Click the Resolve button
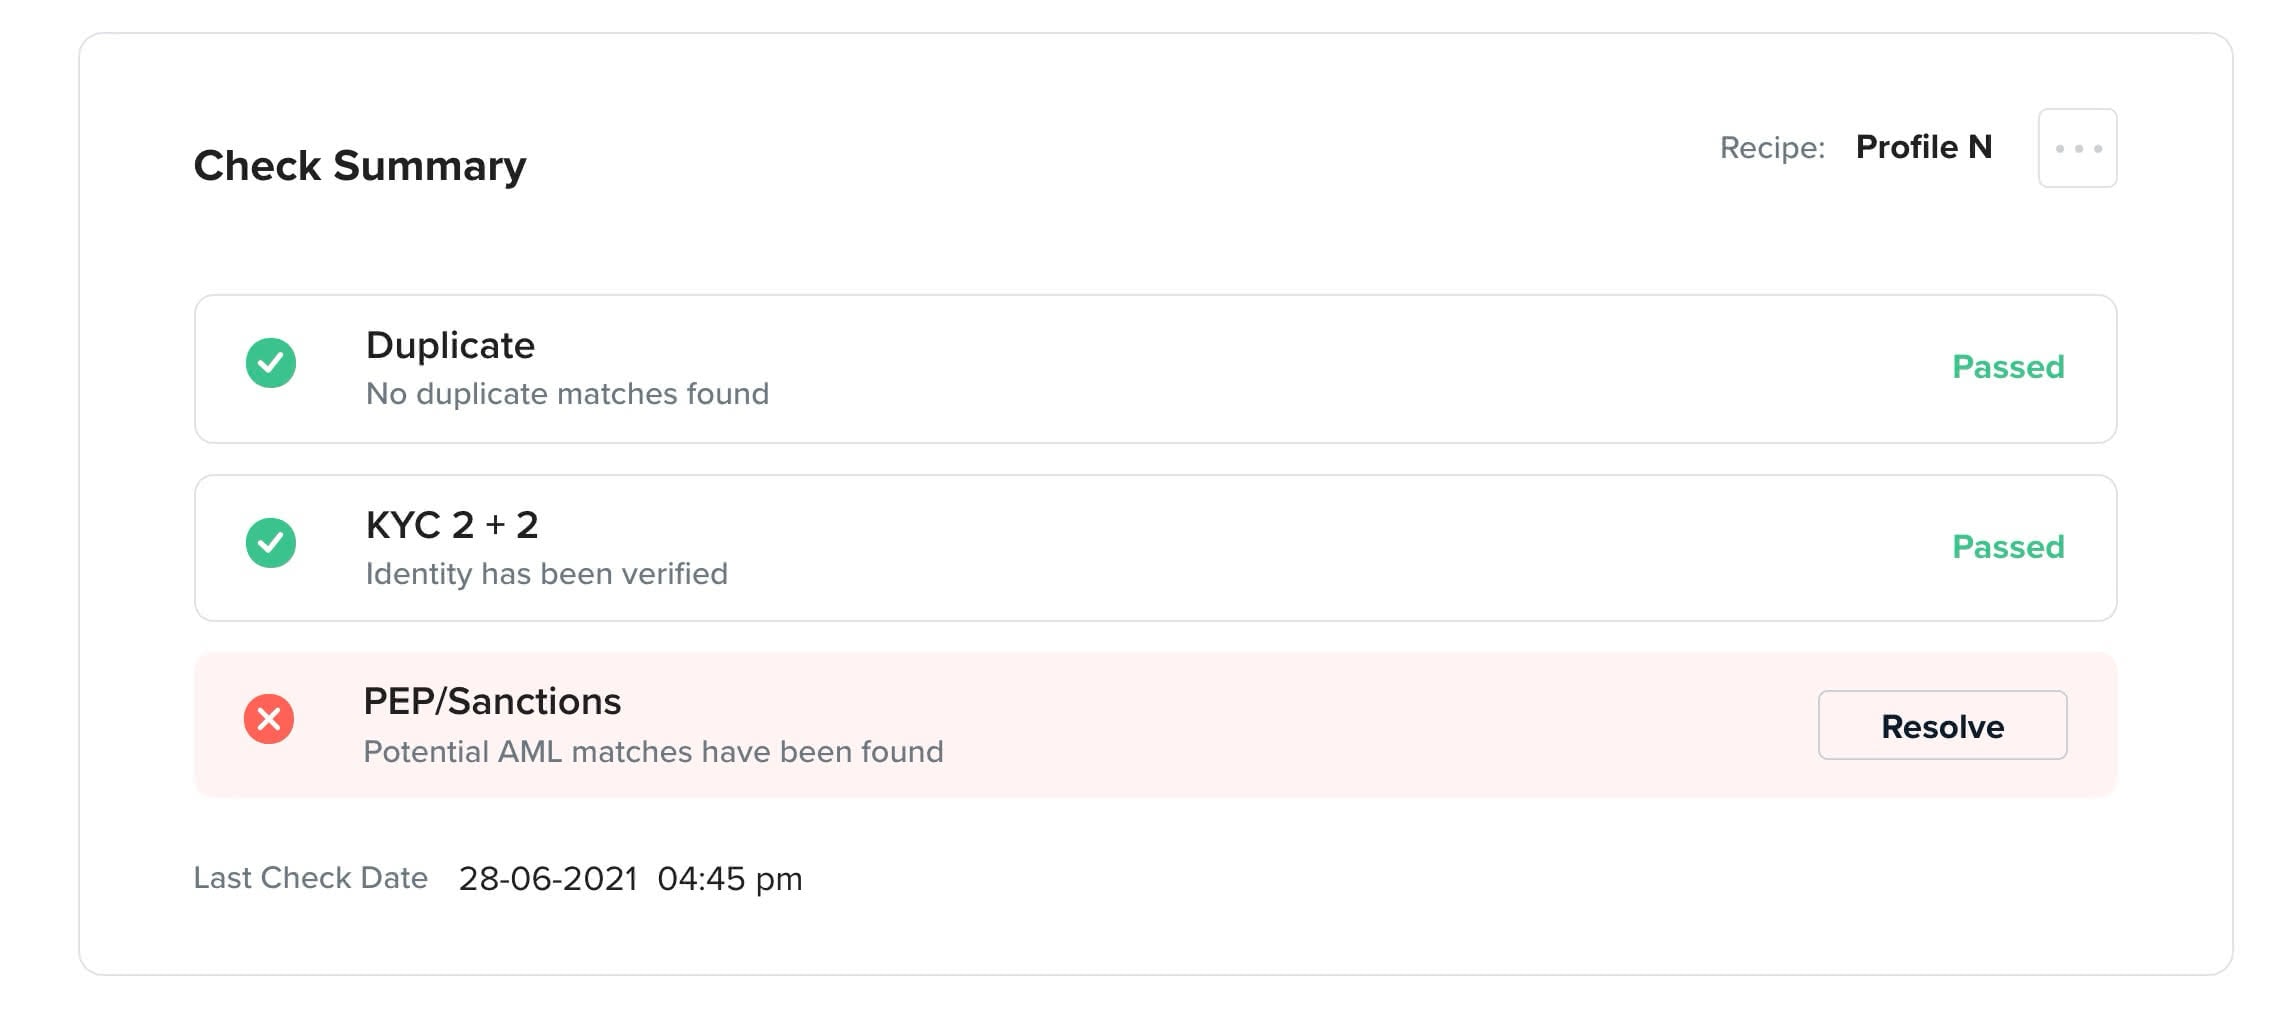2292x1016 pixels. point(1942,725)
